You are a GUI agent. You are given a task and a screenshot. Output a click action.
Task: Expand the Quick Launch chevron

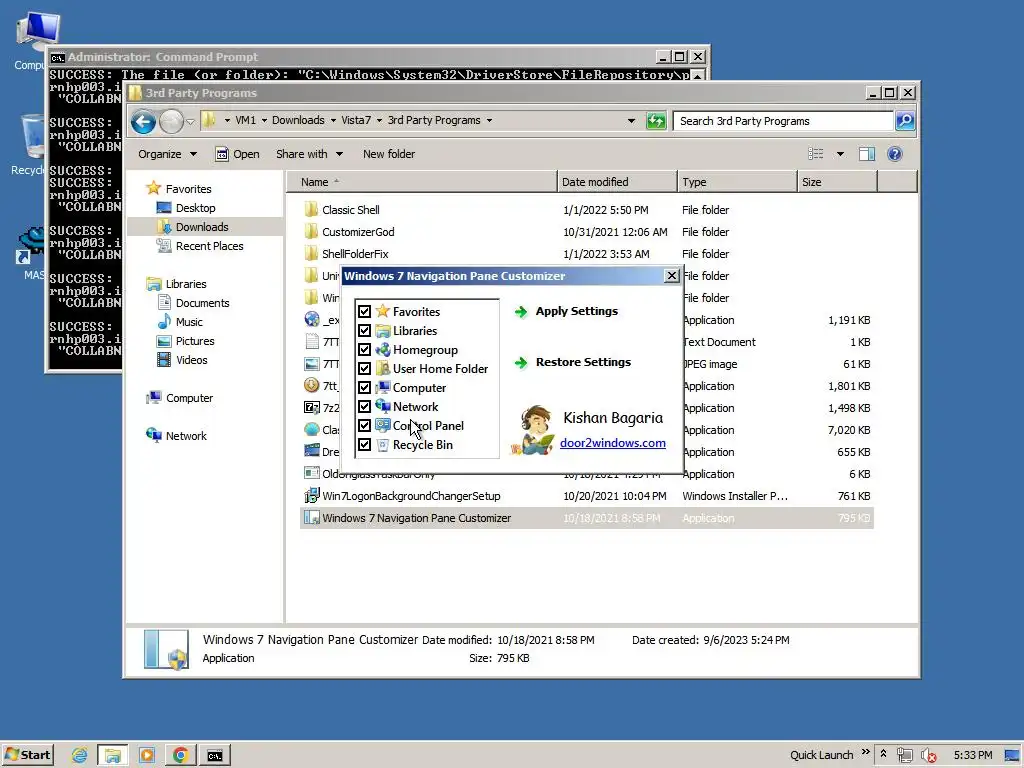pyautogui.click(x=865, y=752)
